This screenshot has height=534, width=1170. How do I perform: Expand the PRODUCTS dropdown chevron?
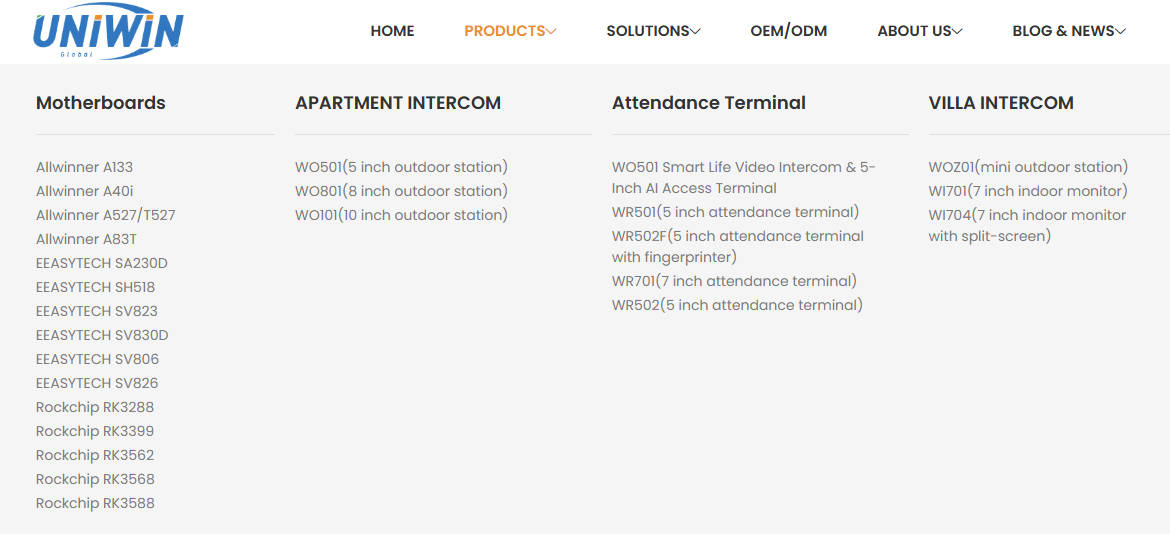(551, 32)
